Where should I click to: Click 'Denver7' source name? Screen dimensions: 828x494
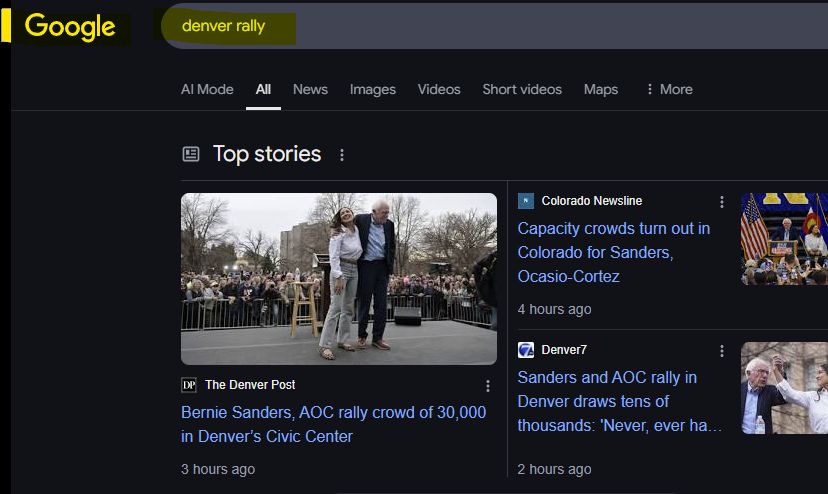tap(563, 350)
